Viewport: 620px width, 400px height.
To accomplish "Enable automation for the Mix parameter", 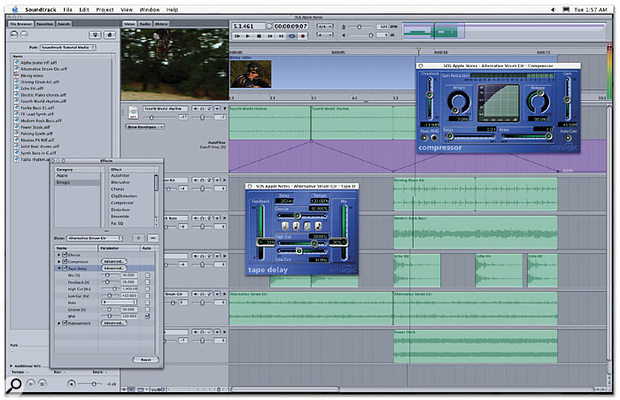I will 147,275.
